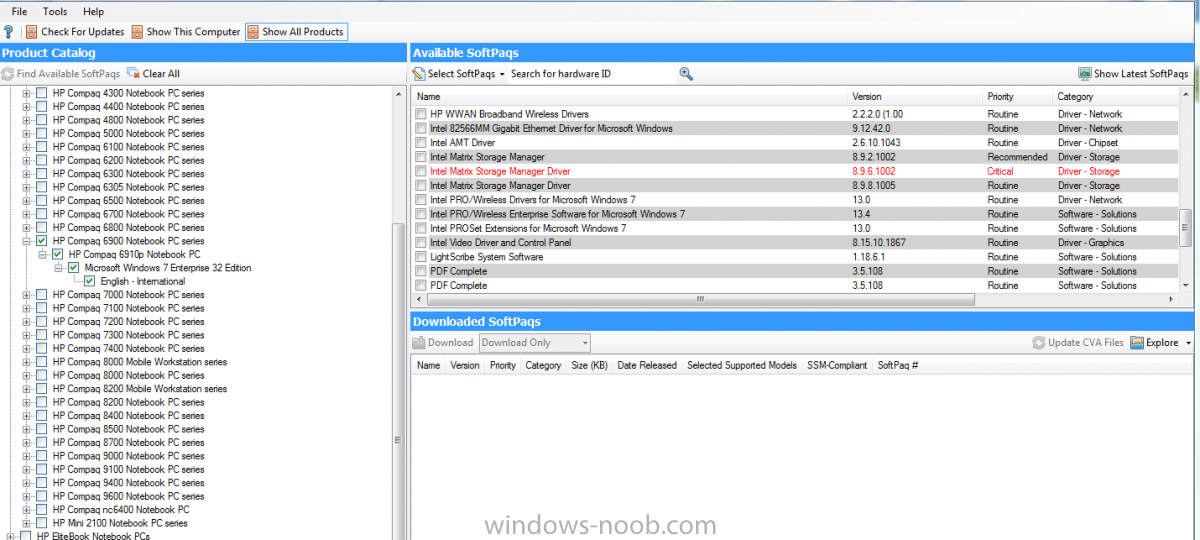Open the Tools menu
This screenshot has width=1200, height=540.
[x=55, y=11]
